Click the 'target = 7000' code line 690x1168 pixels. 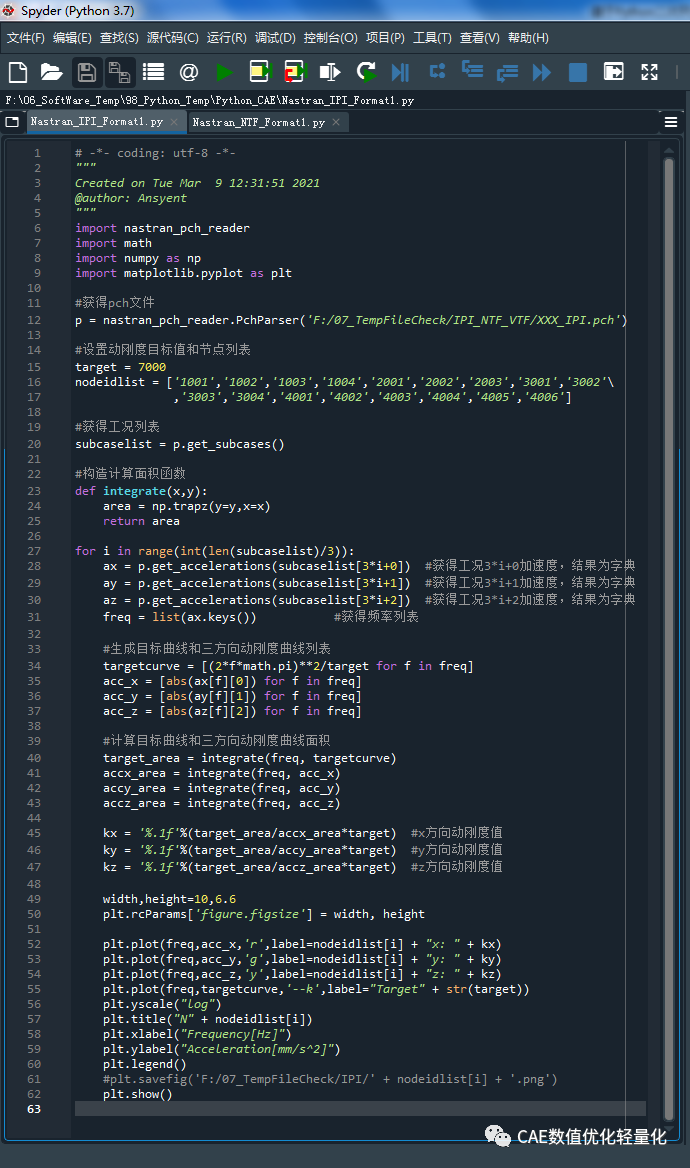pyautogui.click(x=121, y=367)
